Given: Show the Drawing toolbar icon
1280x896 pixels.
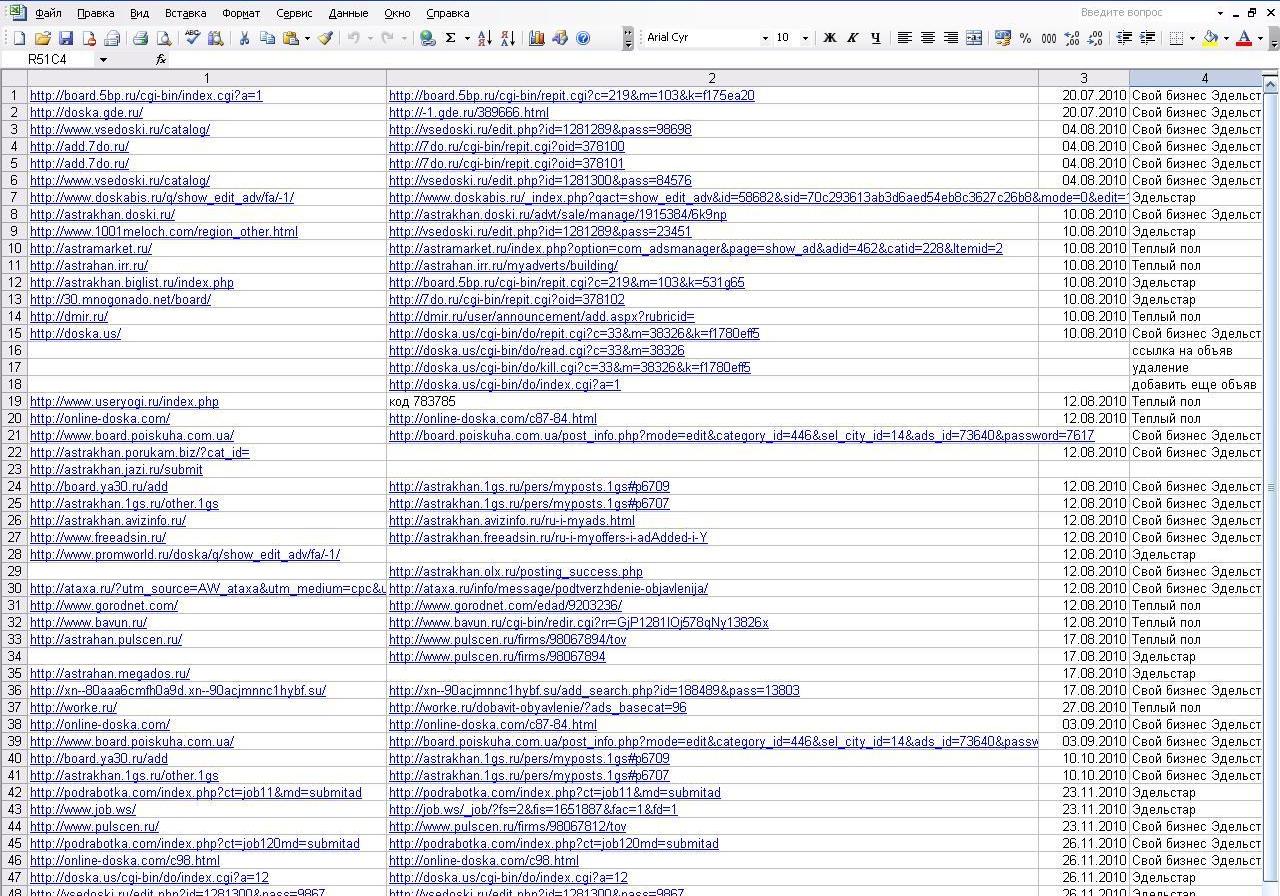Looking at the screenshot, I should 560,38.
